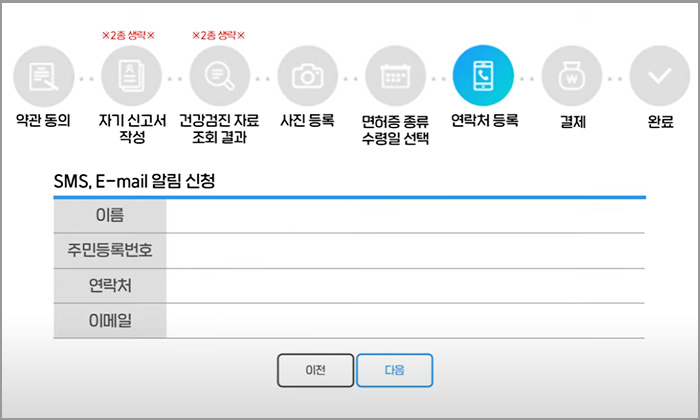Click the 건강검진 자료 조회 결과 label
The height and width of the screenshot is (420, 700).
[219, 129]
